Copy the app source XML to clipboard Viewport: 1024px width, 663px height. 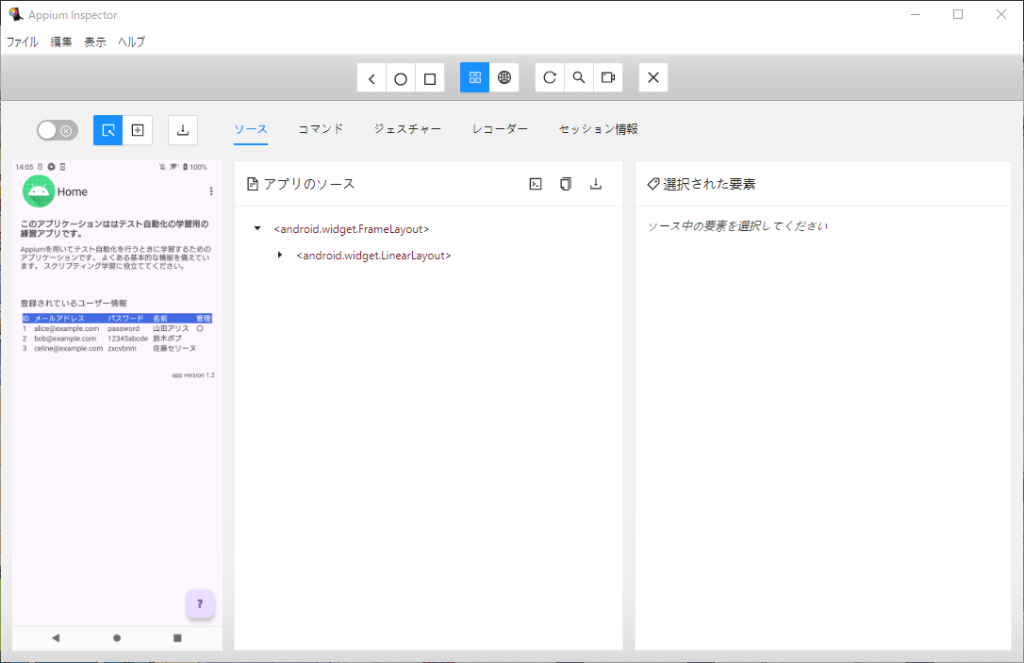pyautogui.click(x=566, y=184)
